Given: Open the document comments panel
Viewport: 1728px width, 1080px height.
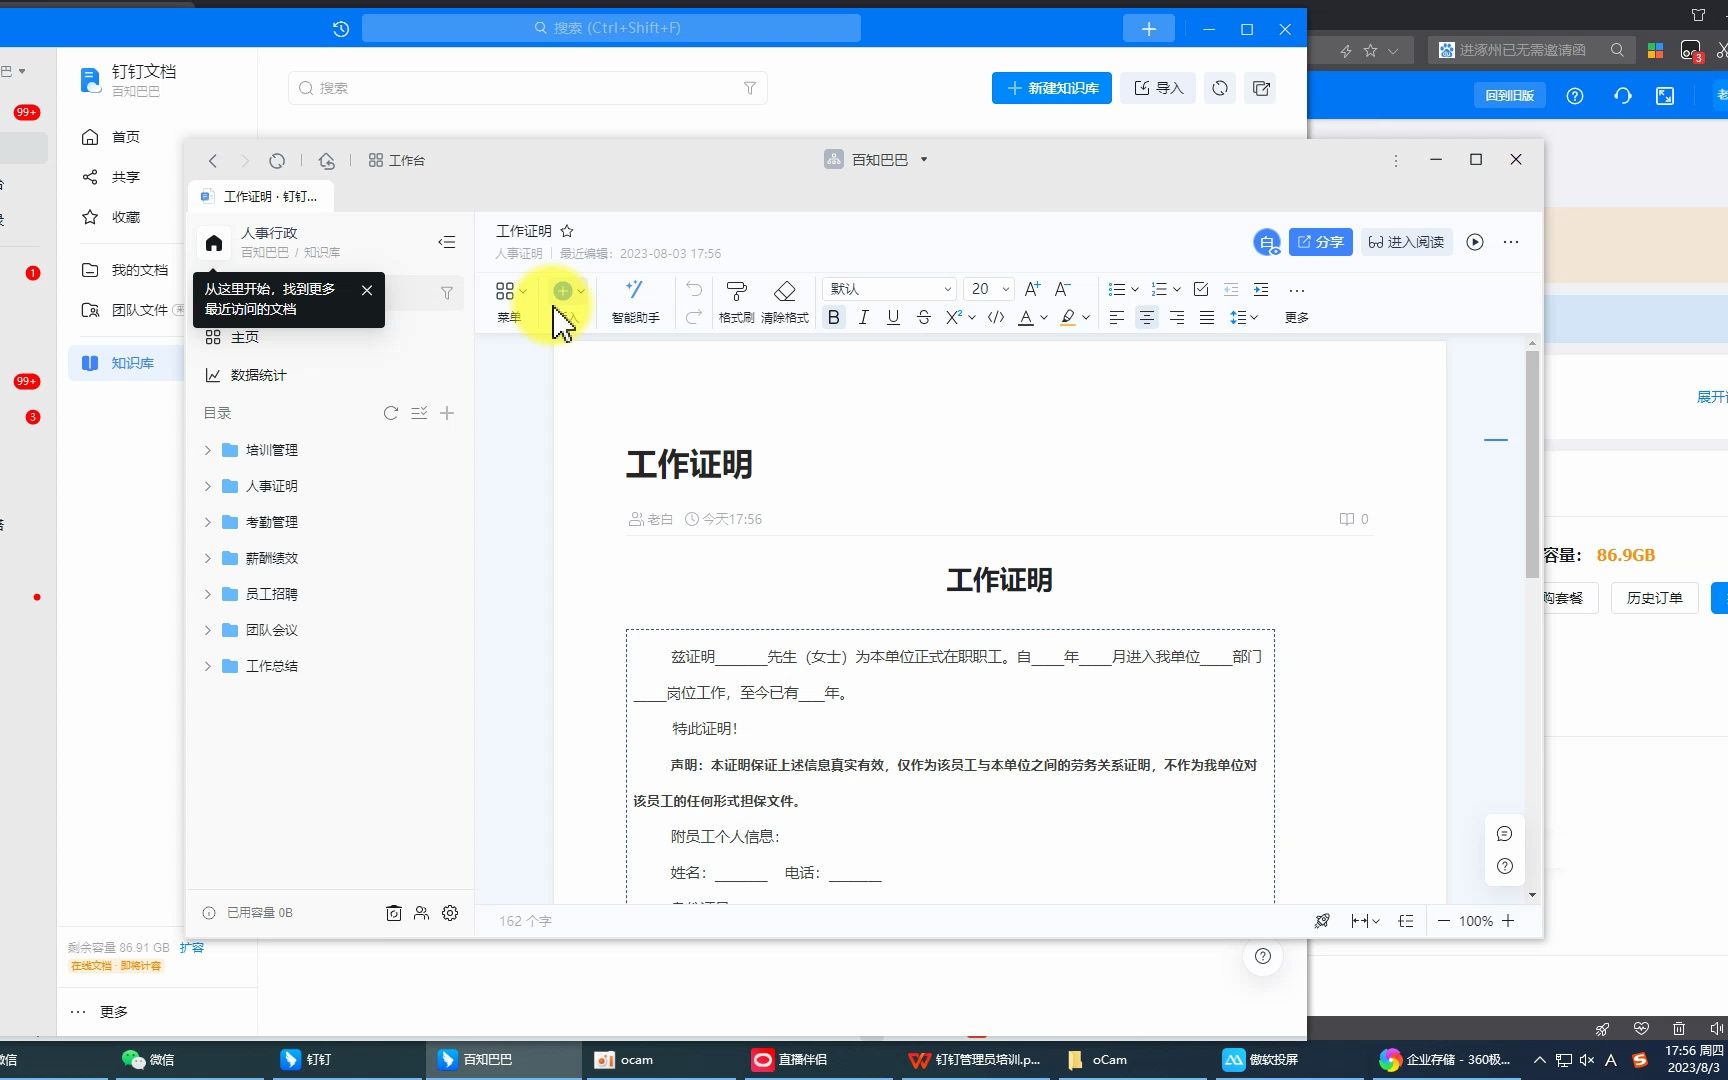Looking at the screenshot, I should coord(1505,834).
